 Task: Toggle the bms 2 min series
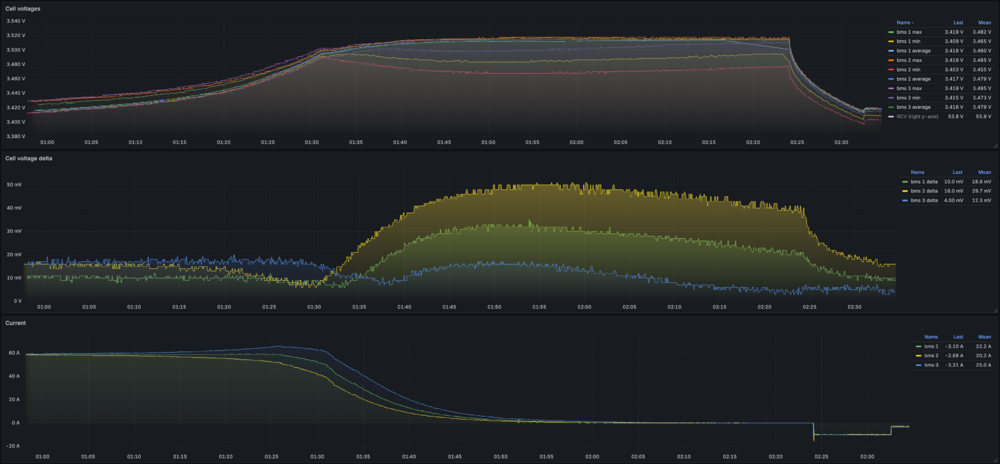tap(909, 69)
